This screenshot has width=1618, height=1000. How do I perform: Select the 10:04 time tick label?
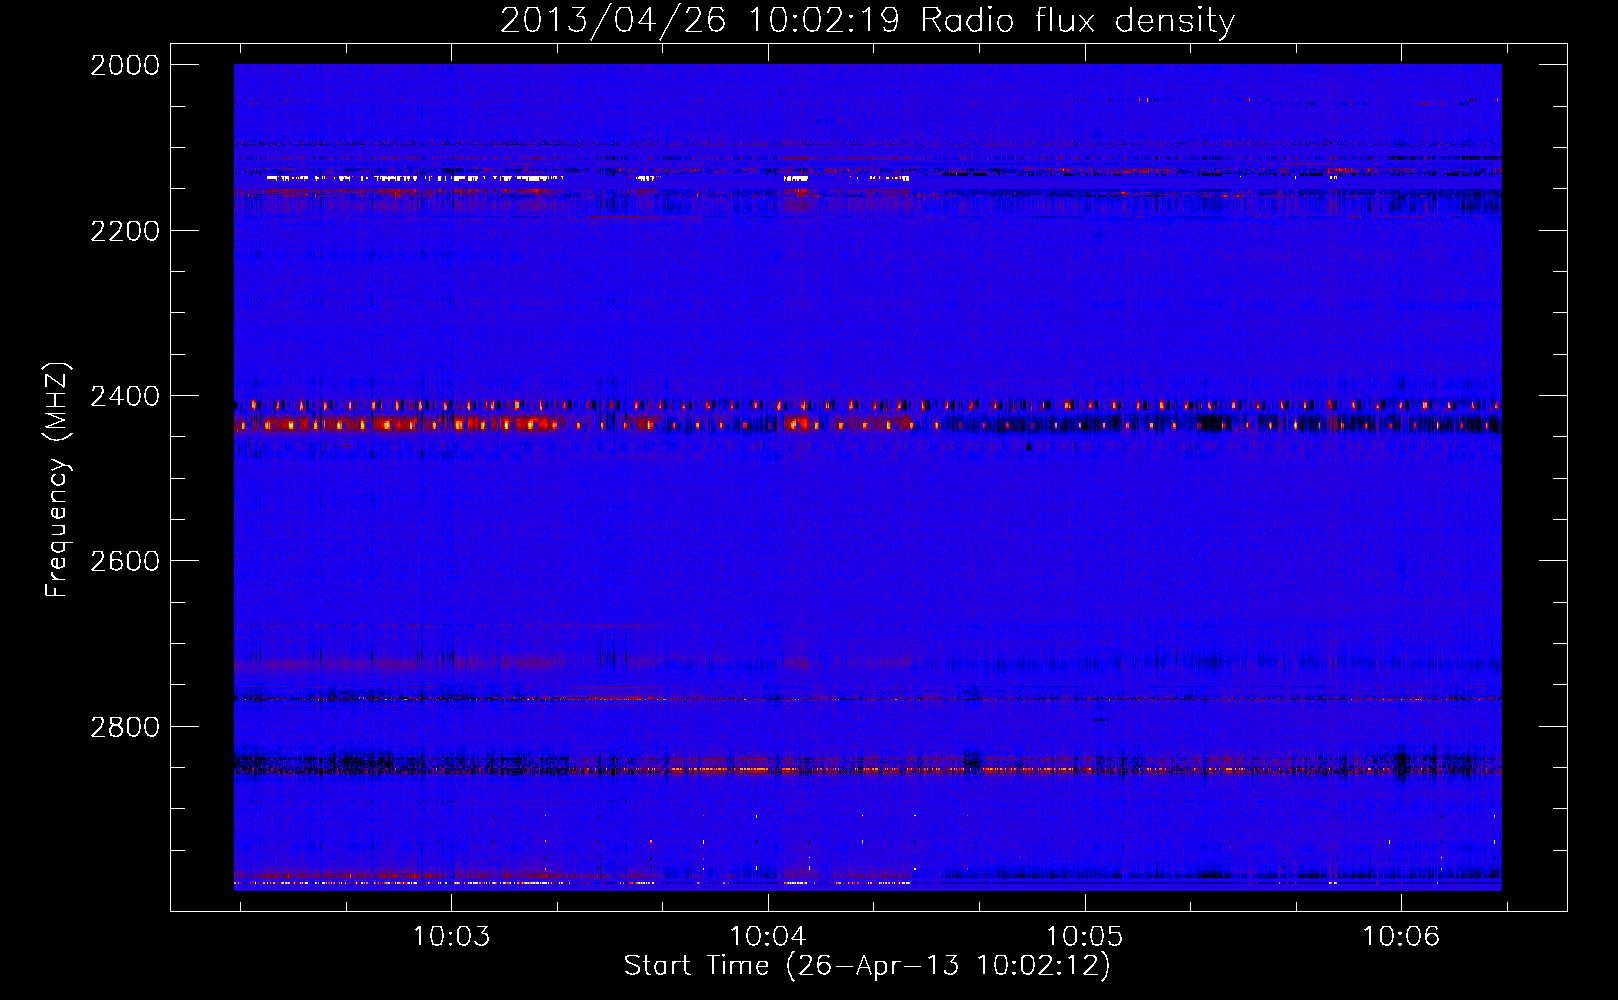(x=768, y=936)
